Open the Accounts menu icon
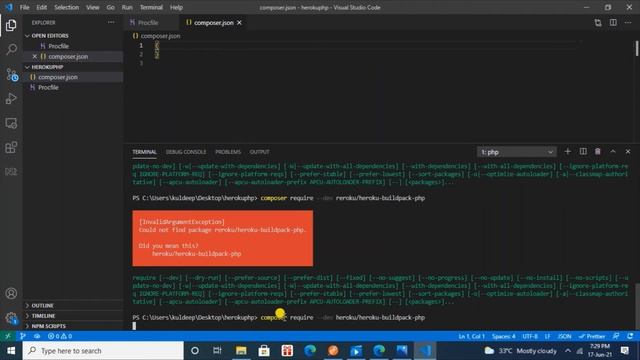Image resolution: width=640 pixels, height=360 pixels. coord(11,293)
